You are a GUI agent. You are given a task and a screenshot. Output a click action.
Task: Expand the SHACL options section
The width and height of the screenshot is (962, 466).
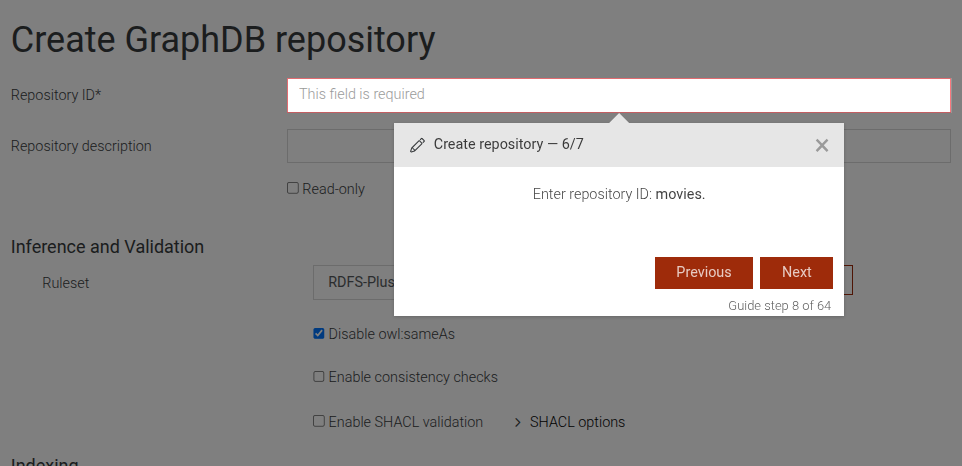[x=570, y=422]
